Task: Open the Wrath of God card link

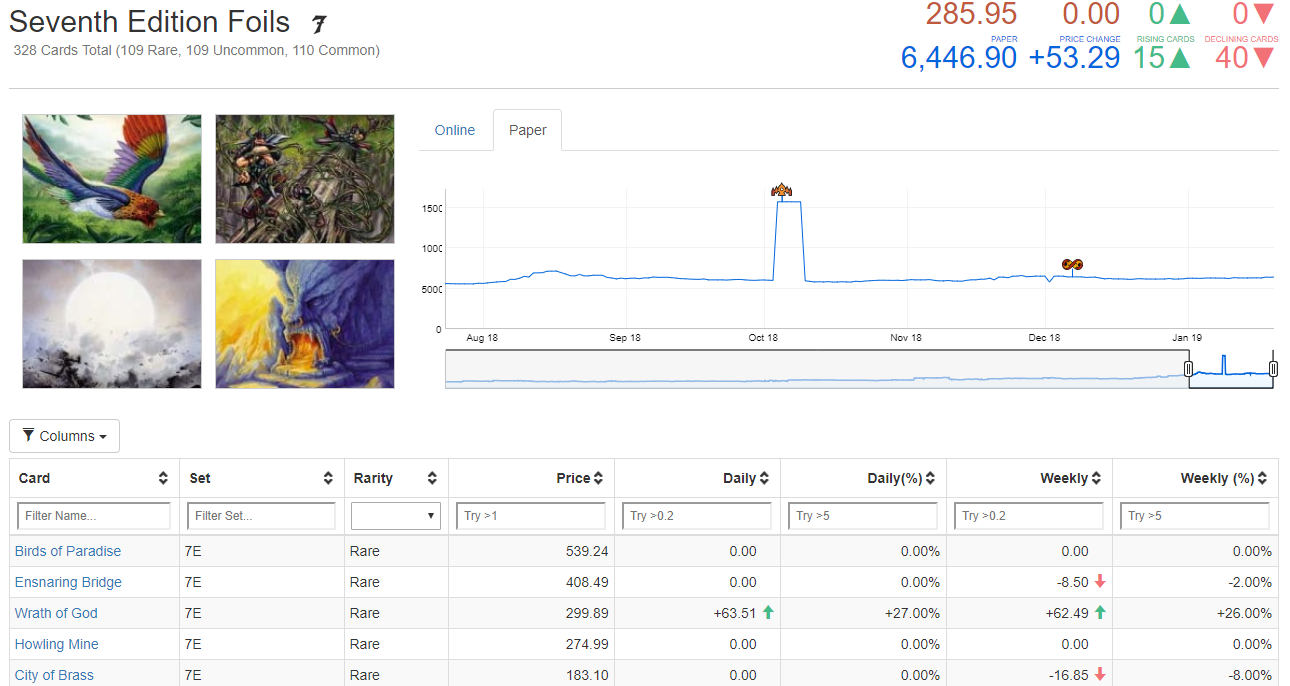Action: tap(56, 613)
